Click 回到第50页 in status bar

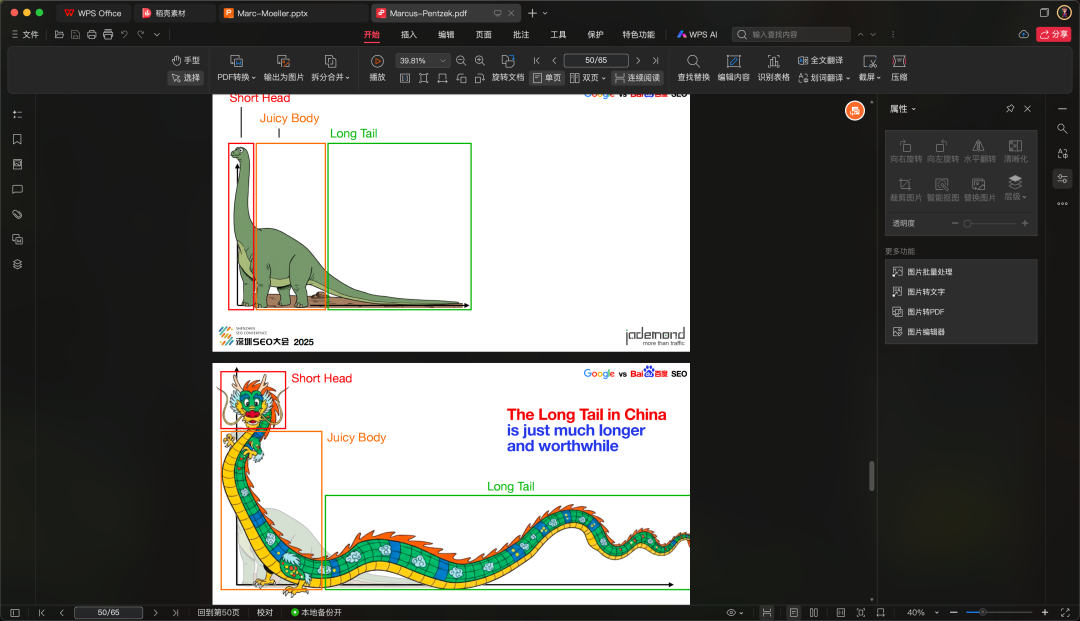coord(218,612)
